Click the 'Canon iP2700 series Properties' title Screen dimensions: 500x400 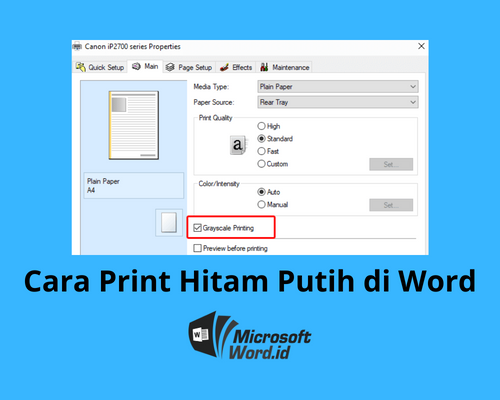pos(132,46)
